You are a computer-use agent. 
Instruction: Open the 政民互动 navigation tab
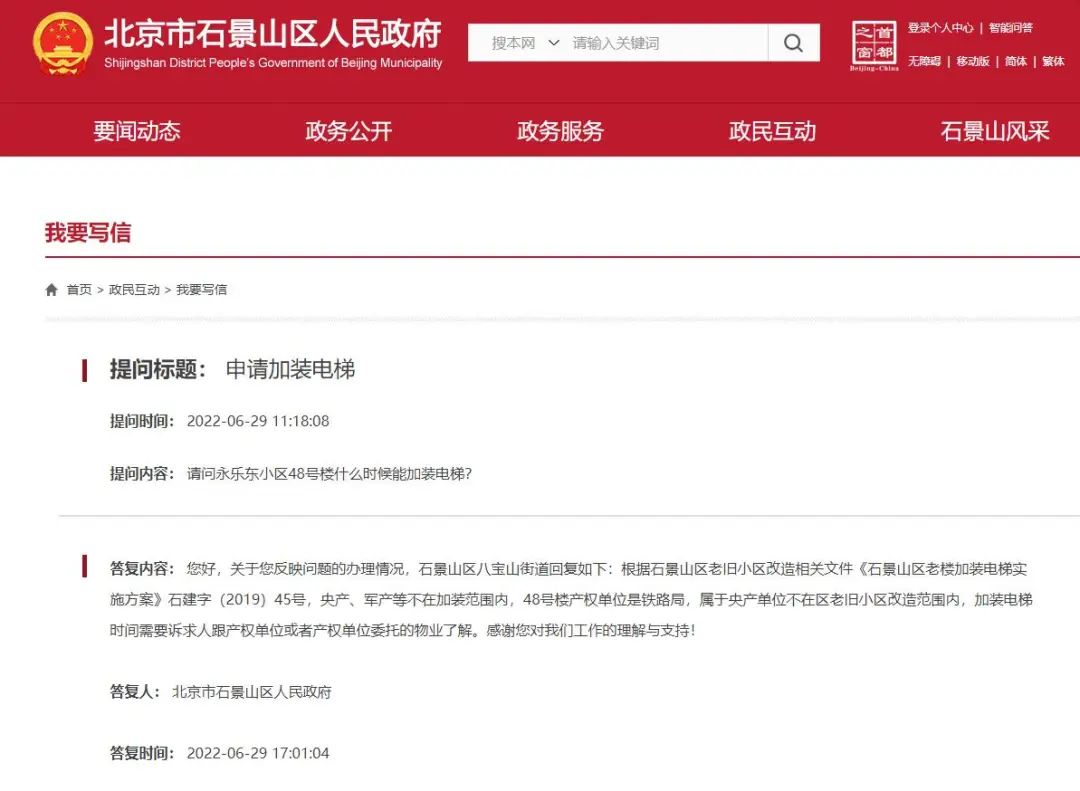772,131
